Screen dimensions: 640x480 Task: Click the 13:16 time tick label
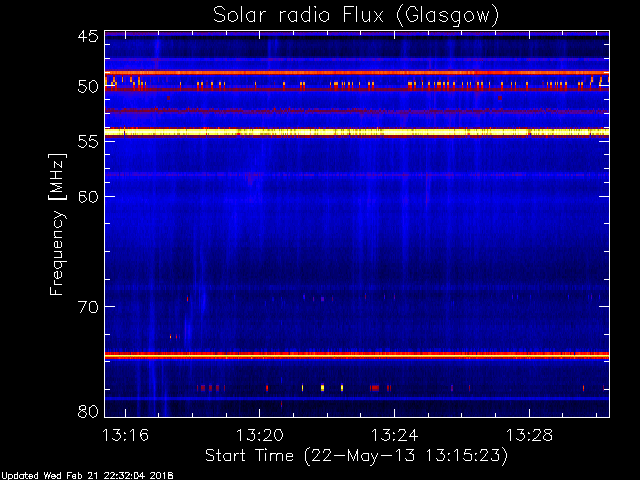point(125,435)
